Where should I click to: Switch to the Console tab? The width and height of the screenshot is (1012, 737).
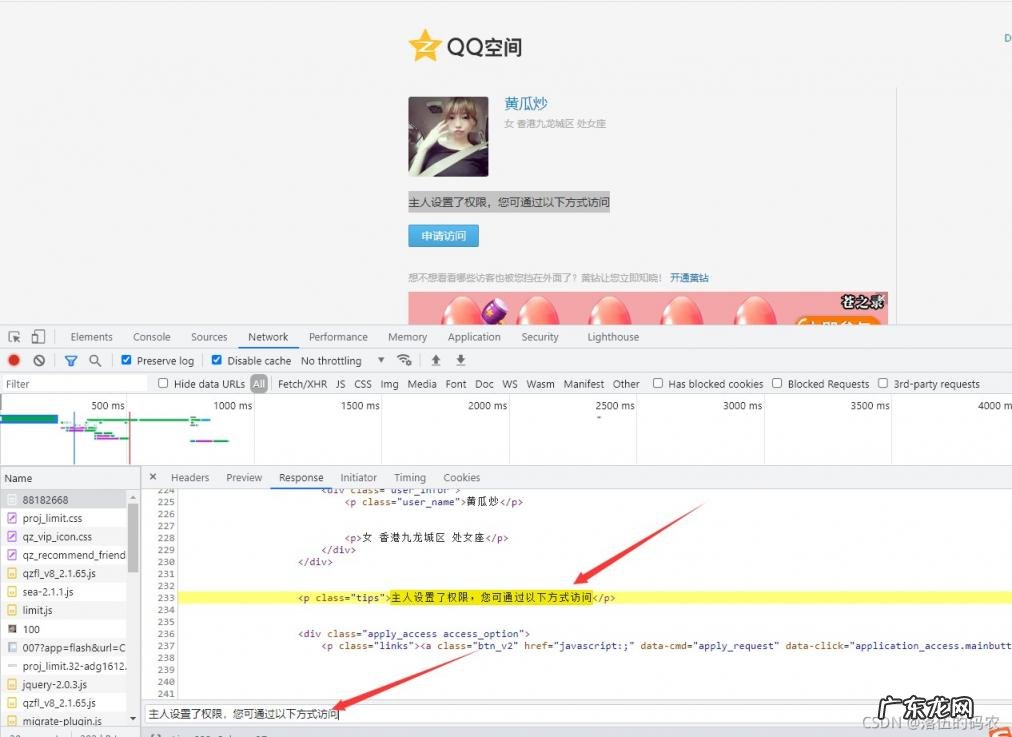tap(152, 337)
